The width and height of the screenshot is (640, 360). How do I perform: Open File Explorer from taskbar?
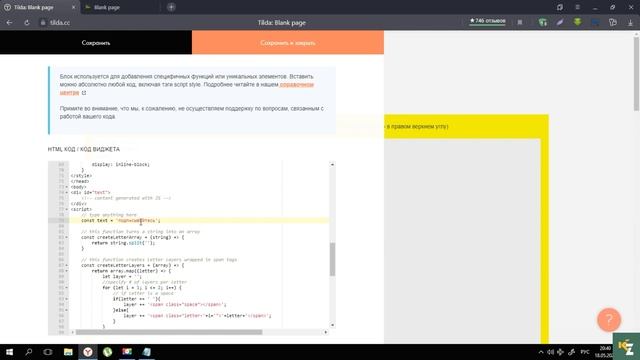point(68,352)
